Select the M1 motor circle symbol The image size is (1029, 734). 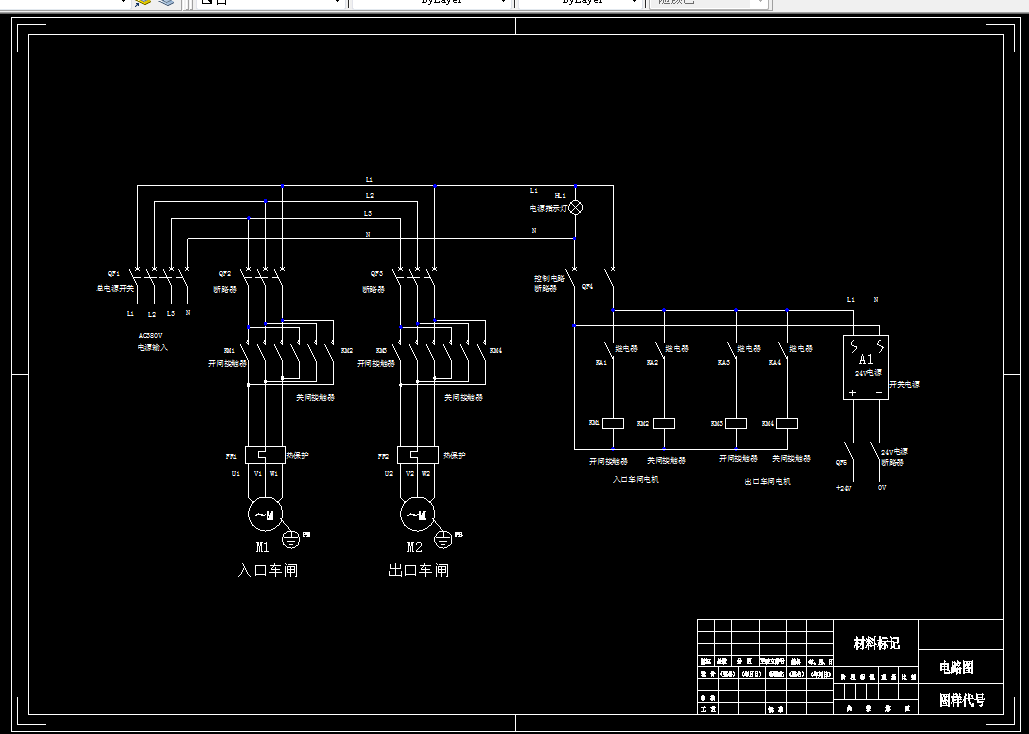(x=265, y=515)
